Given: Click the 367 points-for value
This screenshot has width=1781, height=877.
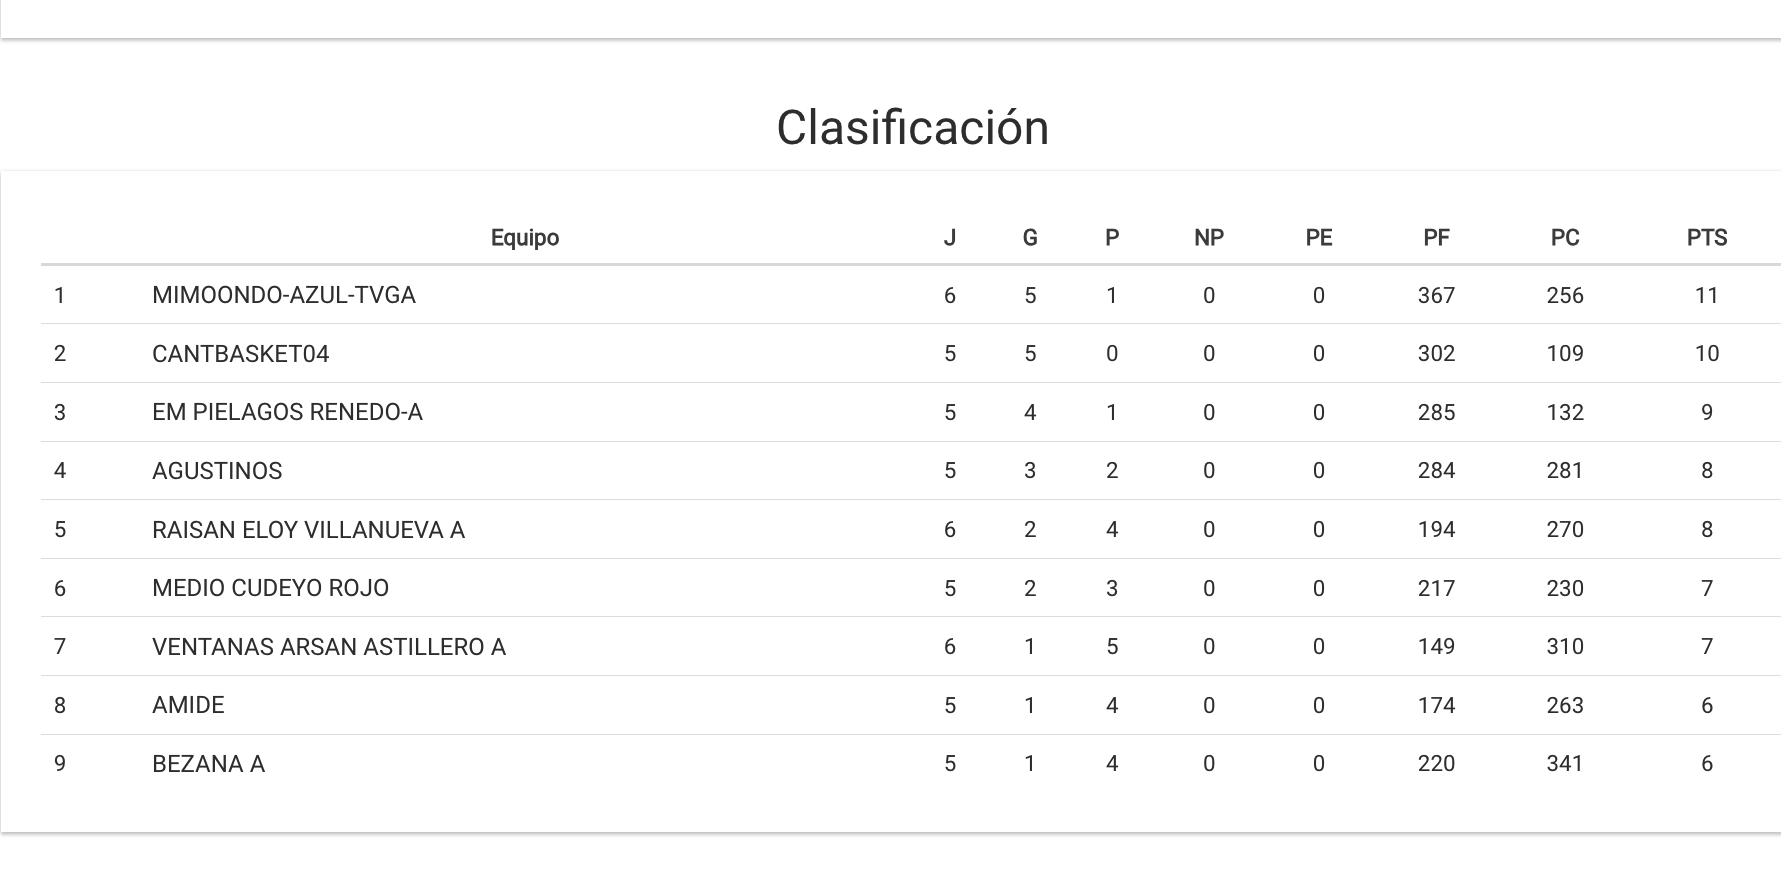Looking at the screenshot, I should 1436,295.
